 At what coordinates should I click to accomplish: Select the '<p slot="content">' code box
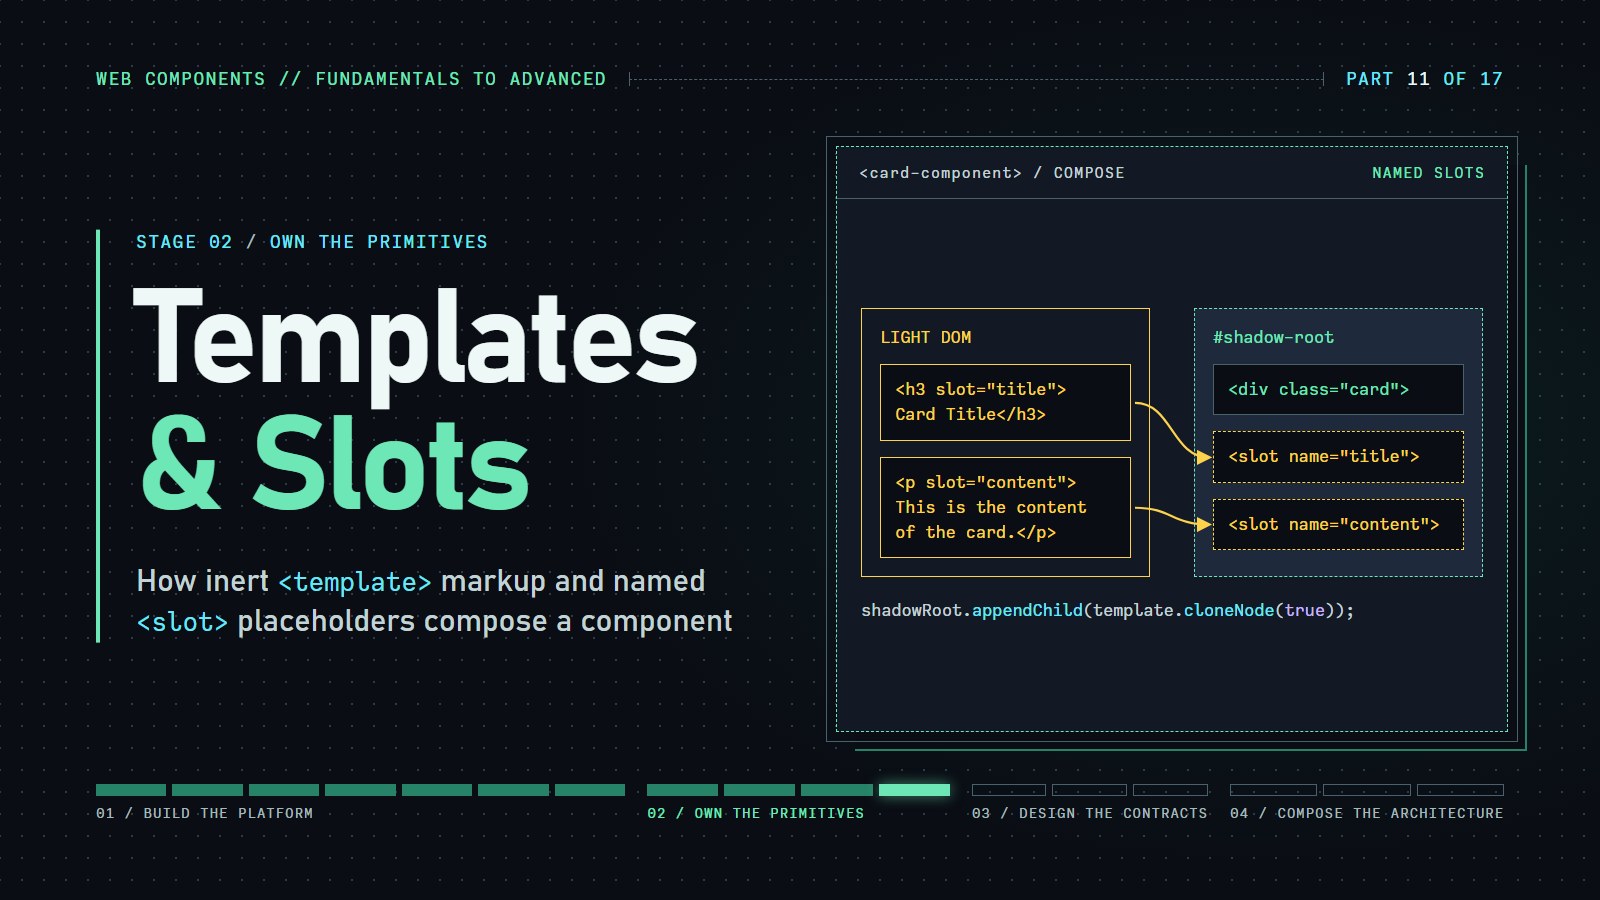click(1005, 507)
